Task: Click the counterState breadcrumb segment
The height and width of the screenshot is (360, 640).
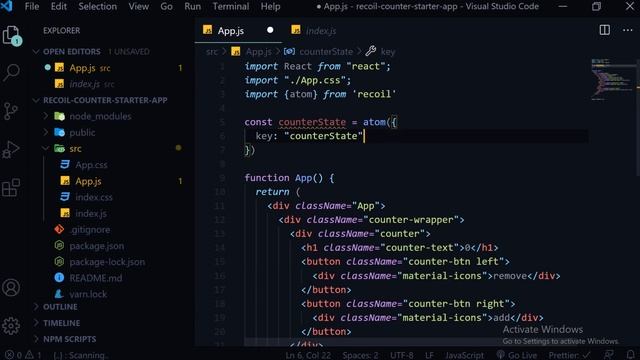Action: pos(326,51)
